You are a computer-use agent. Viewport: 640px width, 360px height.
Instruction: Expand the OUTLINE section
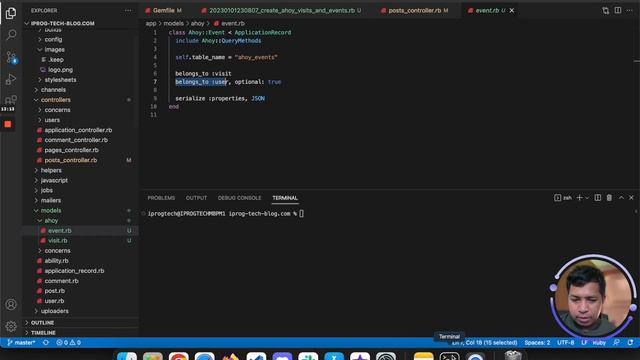(x=42, y=323)
